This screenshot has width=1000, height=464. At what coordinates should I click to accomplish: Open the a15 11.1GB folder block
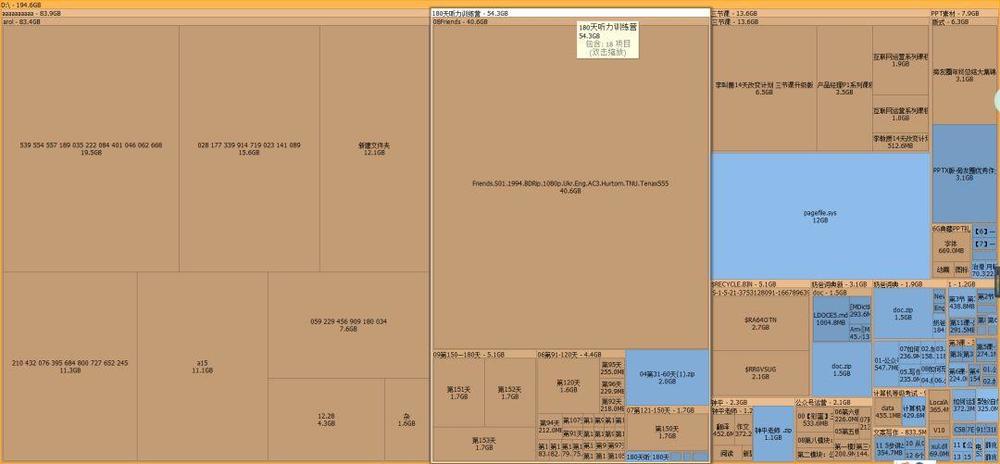203,366
